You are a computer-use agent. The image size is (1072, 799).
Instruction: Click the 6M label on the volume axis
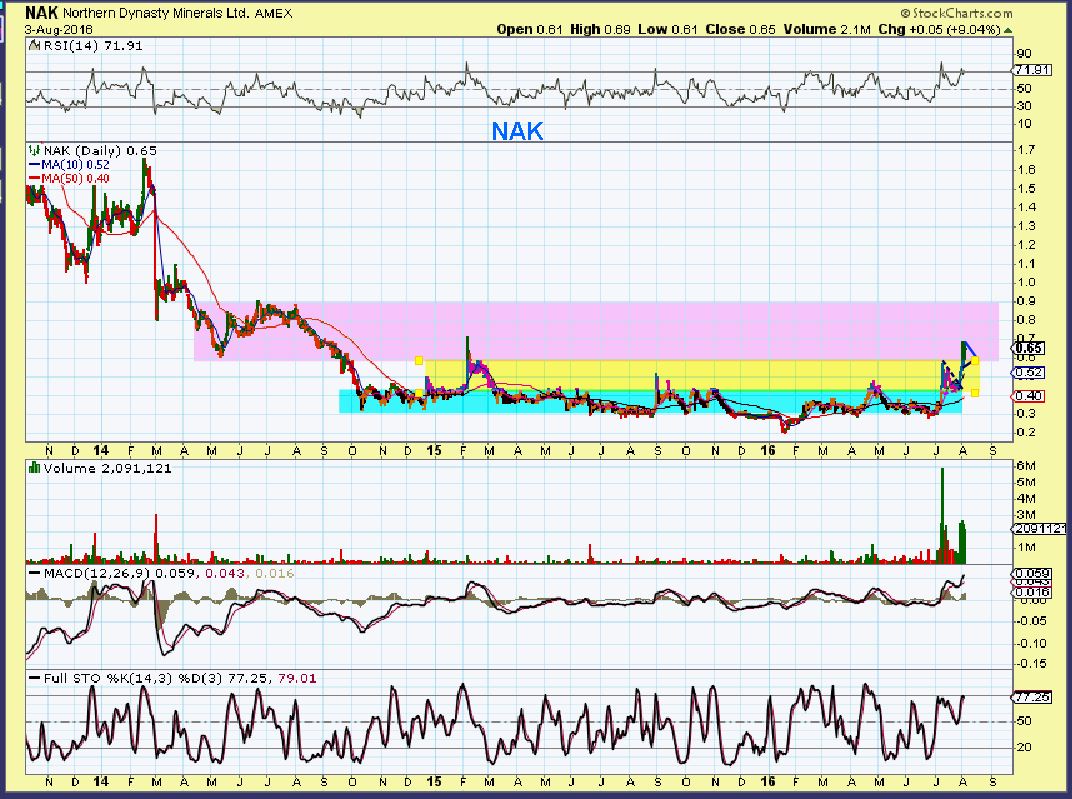[1026, 466]
